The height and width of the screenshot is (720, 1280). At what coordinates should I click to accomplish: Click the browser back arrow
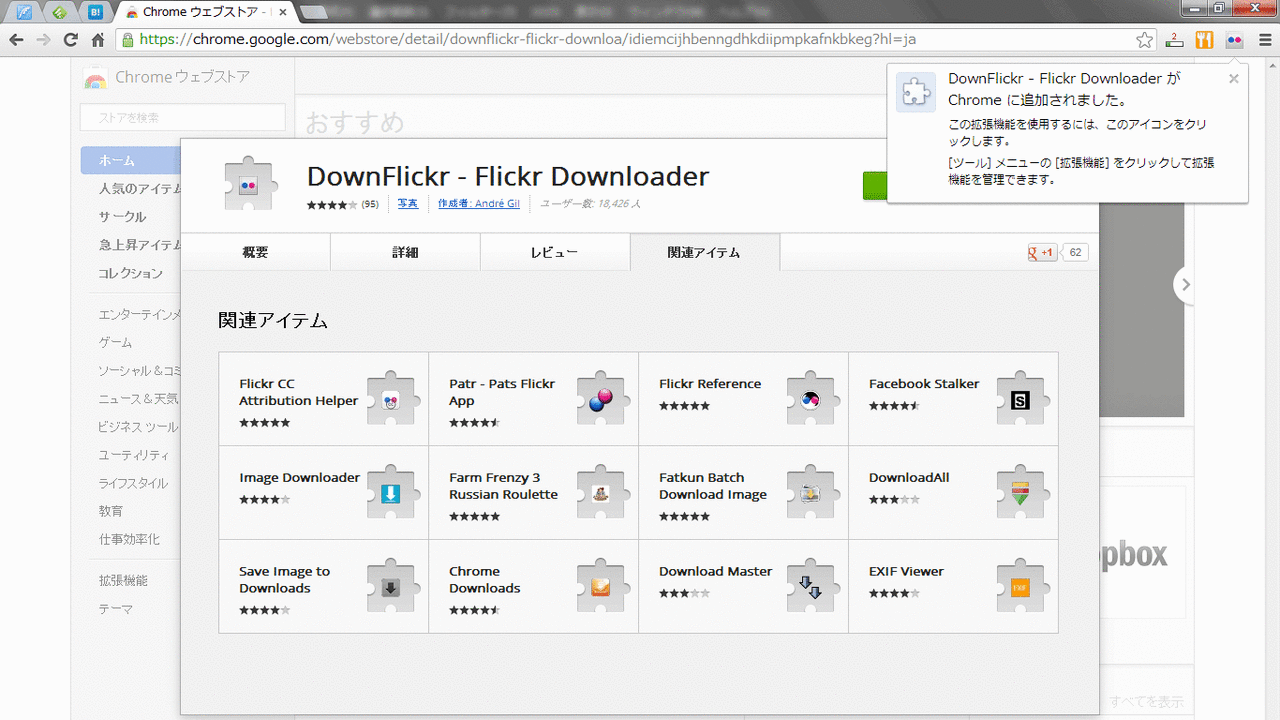click(x=17, y=40)
